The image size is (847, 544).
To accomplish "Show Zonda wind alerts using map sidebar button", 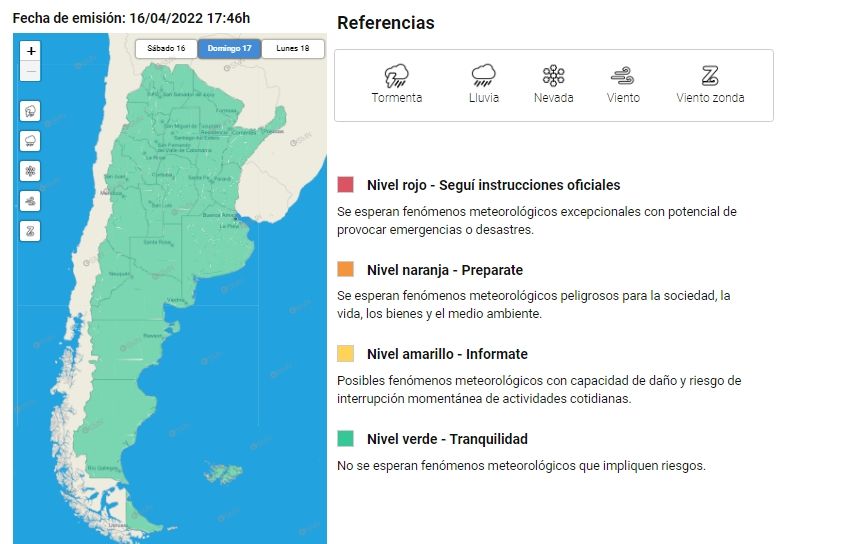I will pos(31,231).
